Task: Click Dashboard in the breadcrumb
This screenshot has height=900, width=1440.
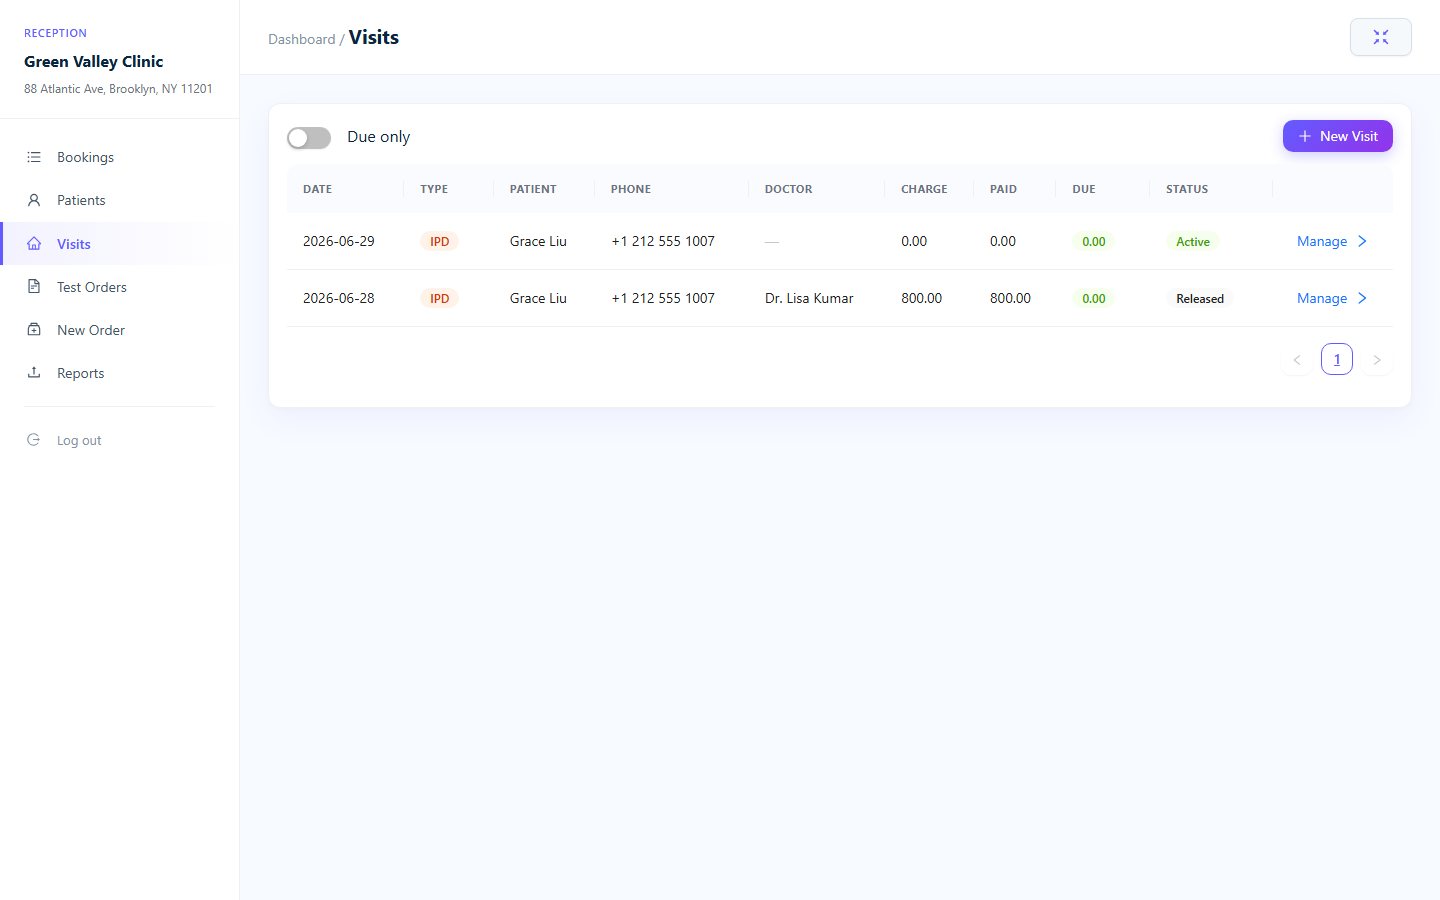Action: pos(302,39)
